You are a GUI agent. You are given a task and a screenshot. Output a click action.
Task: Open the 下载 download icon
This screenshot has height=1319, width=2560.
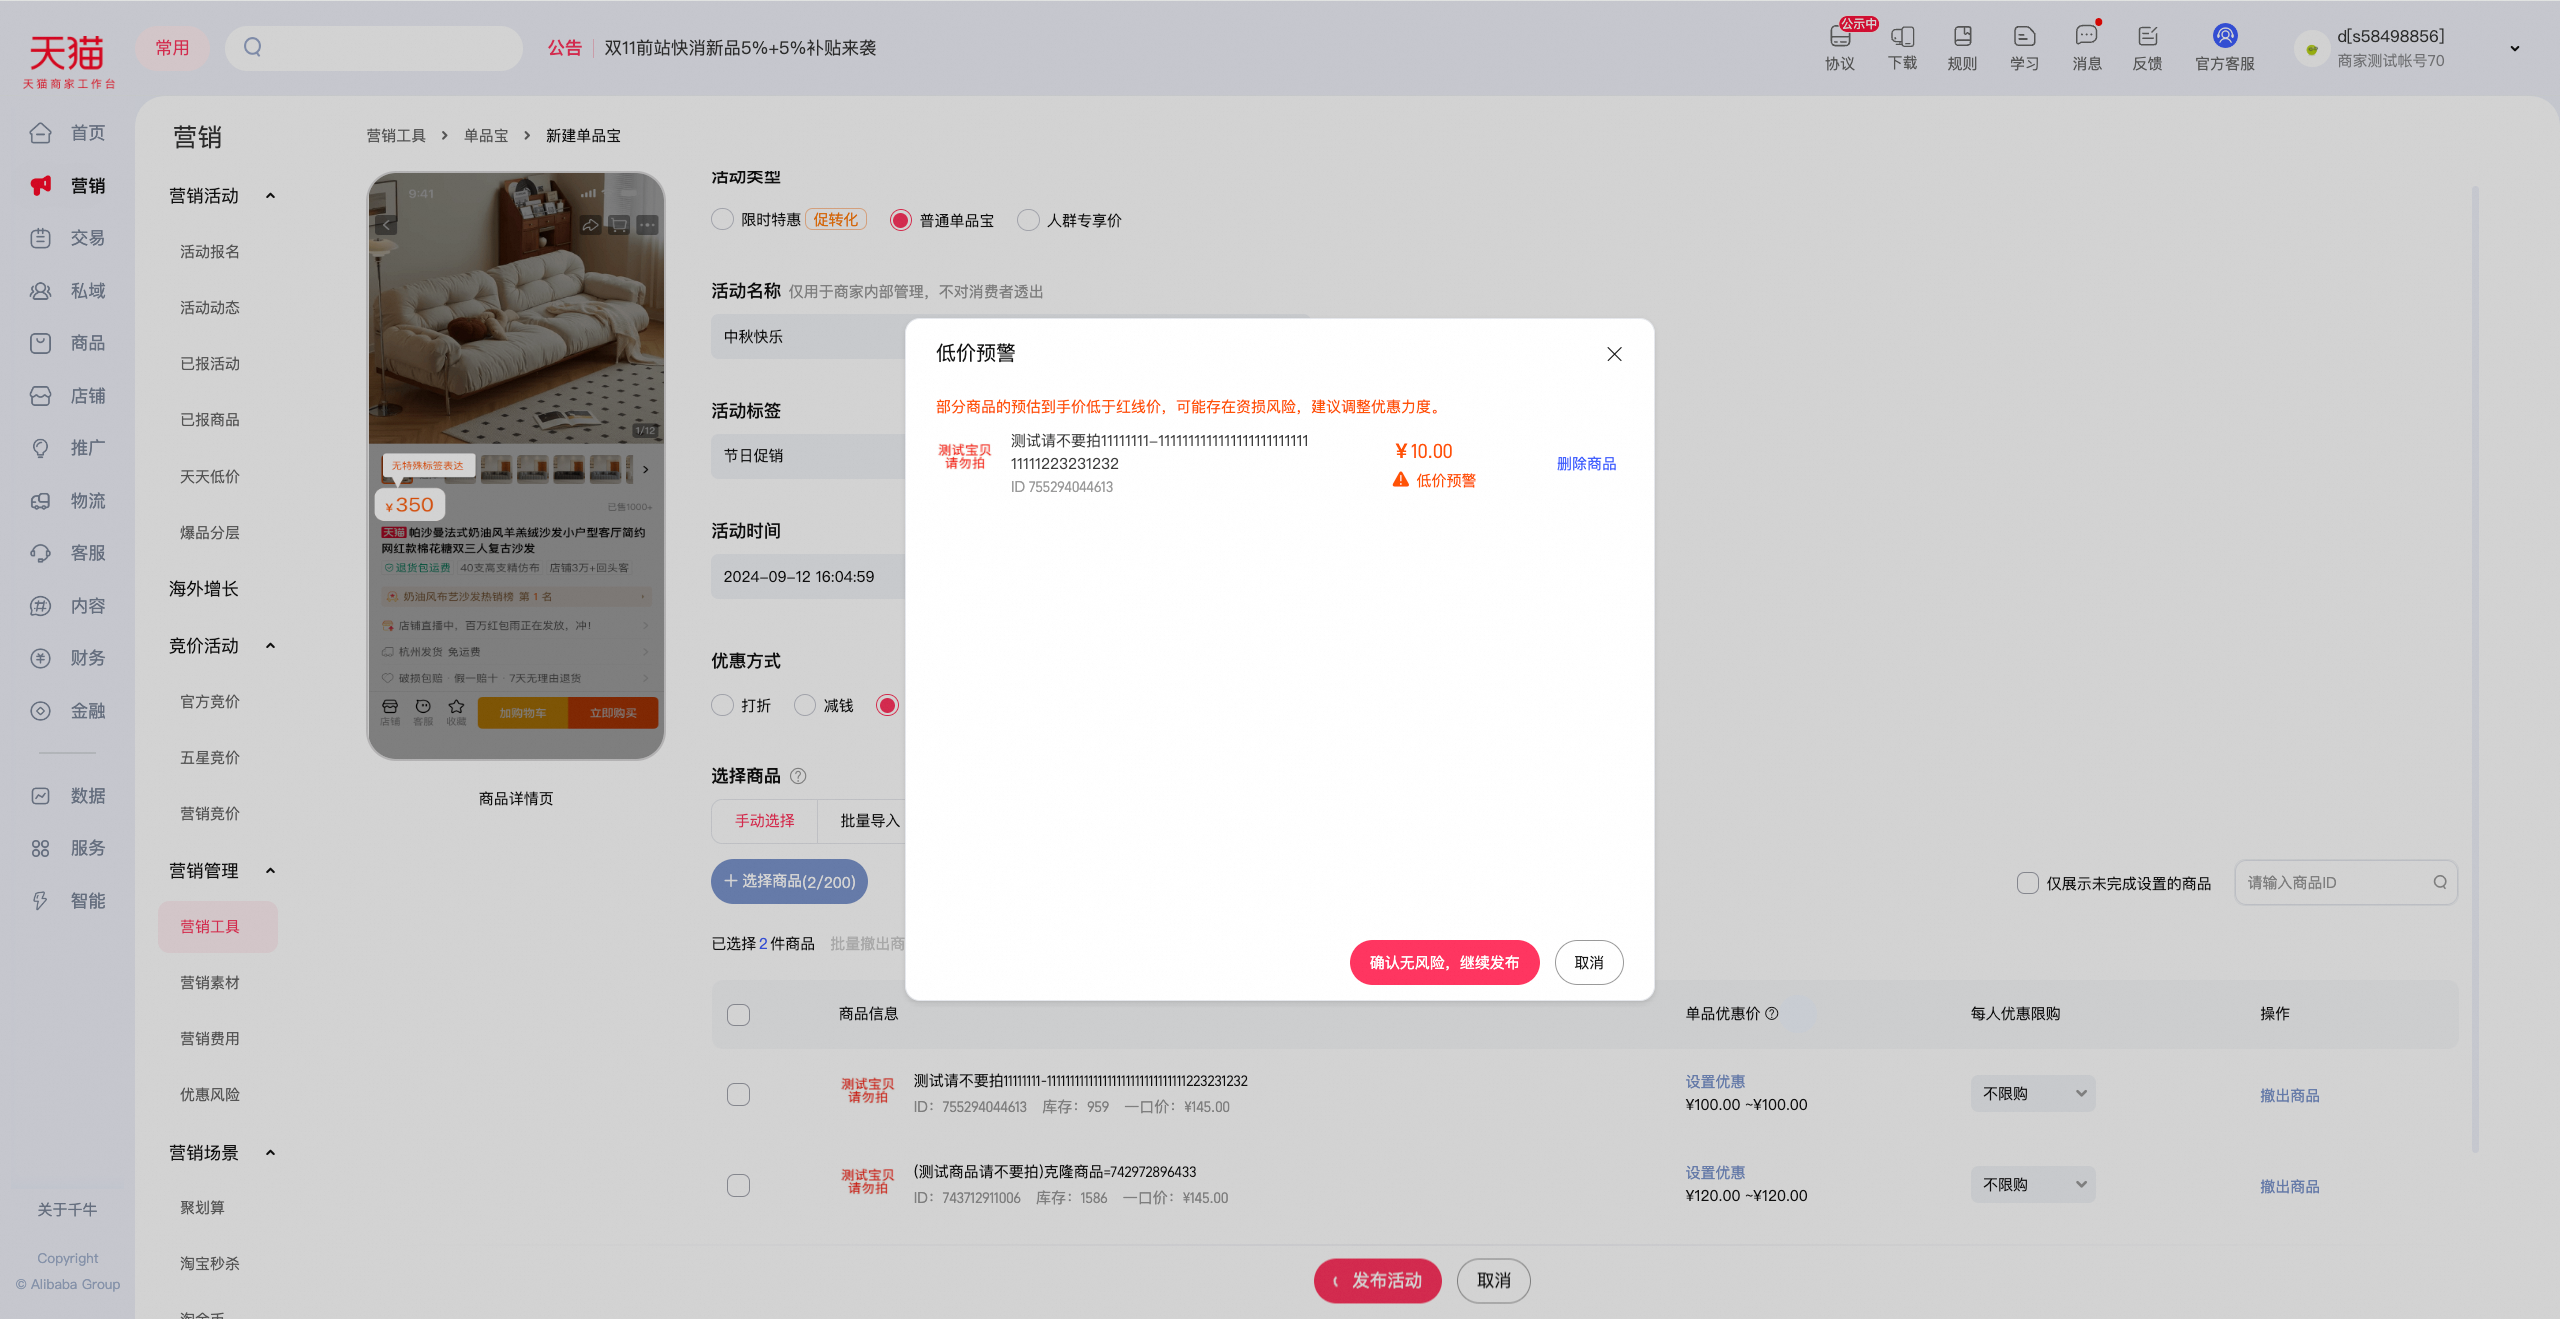1902,47
